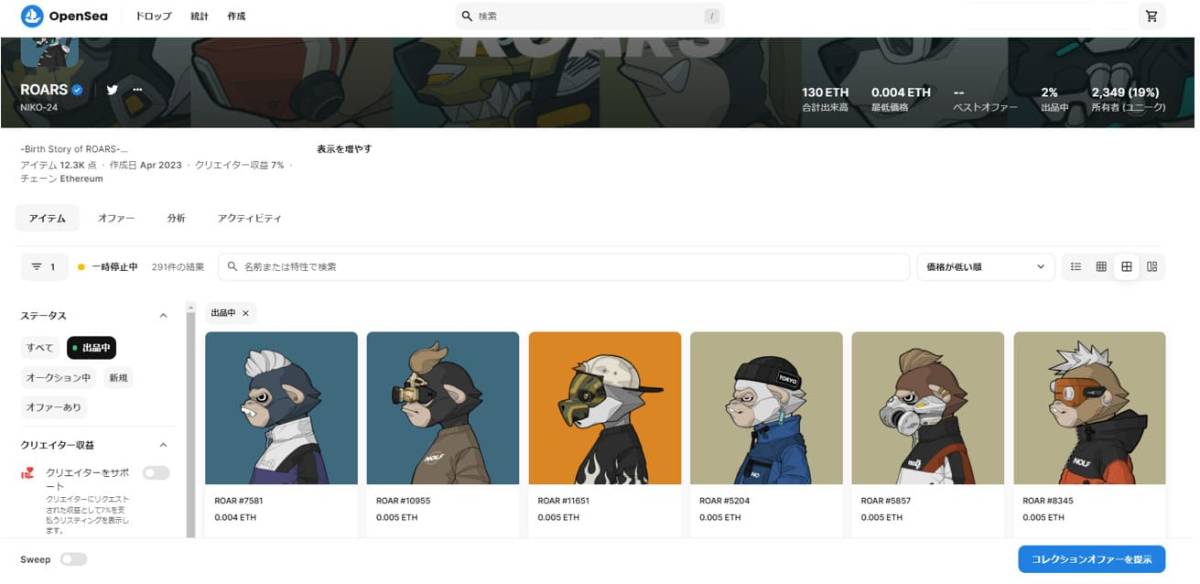
Task: Select the 出品中 status filter
Action: pos(91,348)
